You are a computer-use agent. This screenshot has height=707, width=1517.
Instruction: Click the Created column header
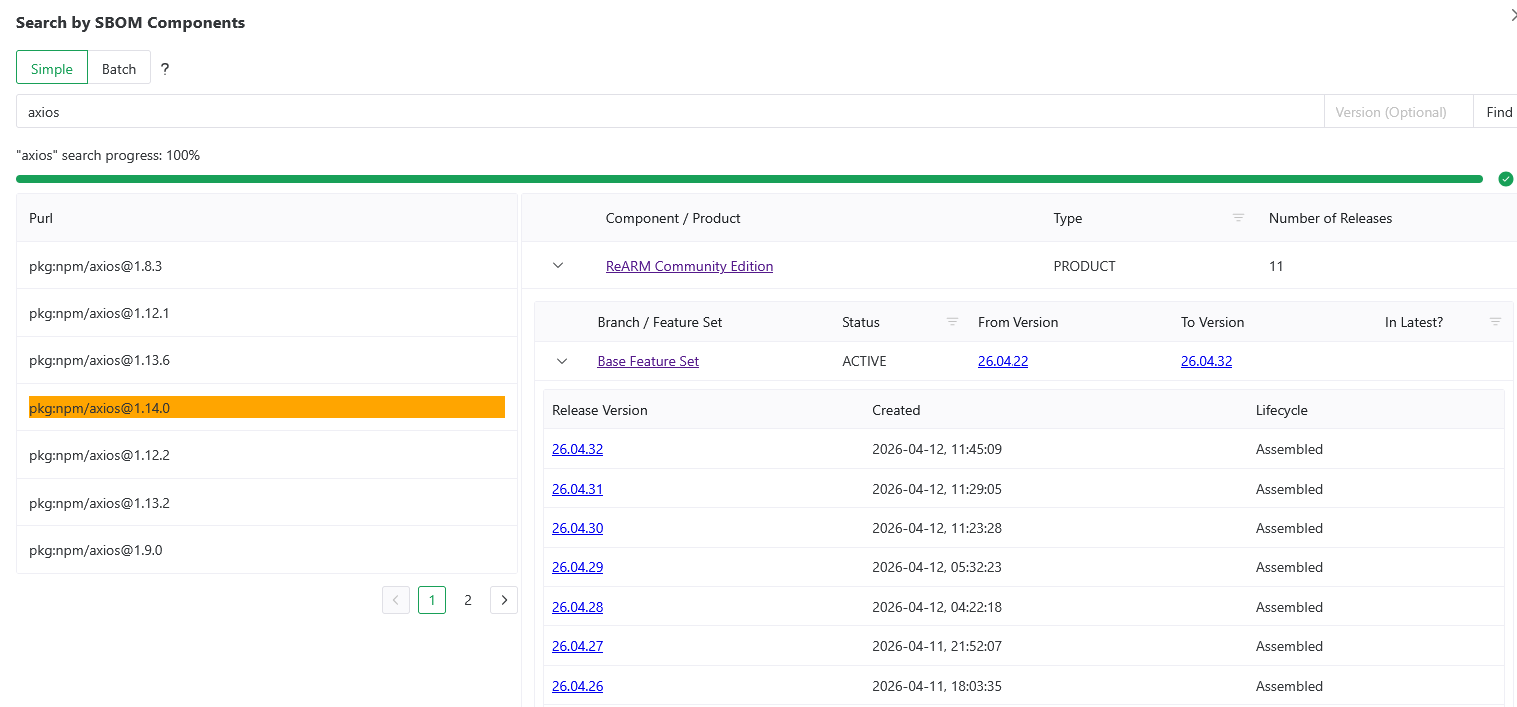[896, 410]
